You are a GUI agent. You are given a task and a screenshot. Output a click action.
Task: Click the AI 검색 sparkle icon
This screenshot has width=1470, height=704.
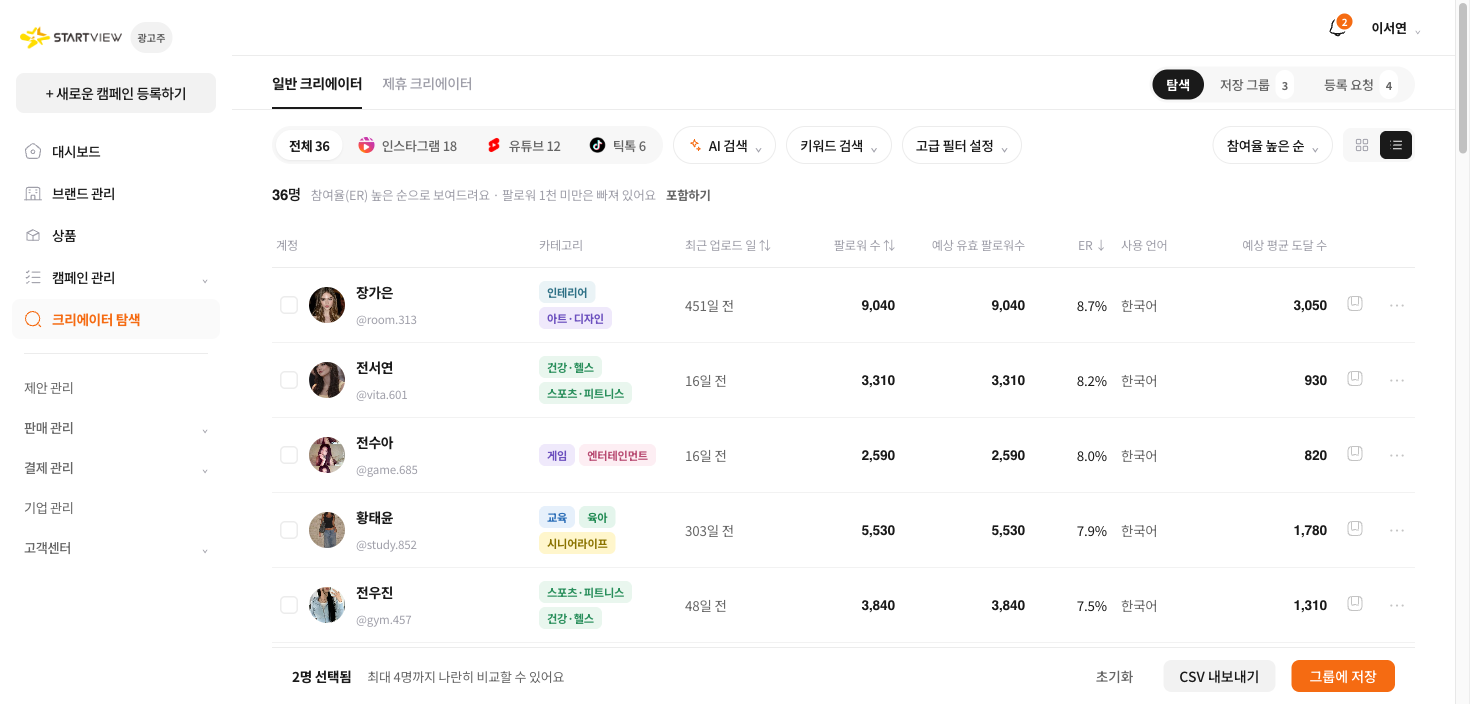click(x=695, y=145)
